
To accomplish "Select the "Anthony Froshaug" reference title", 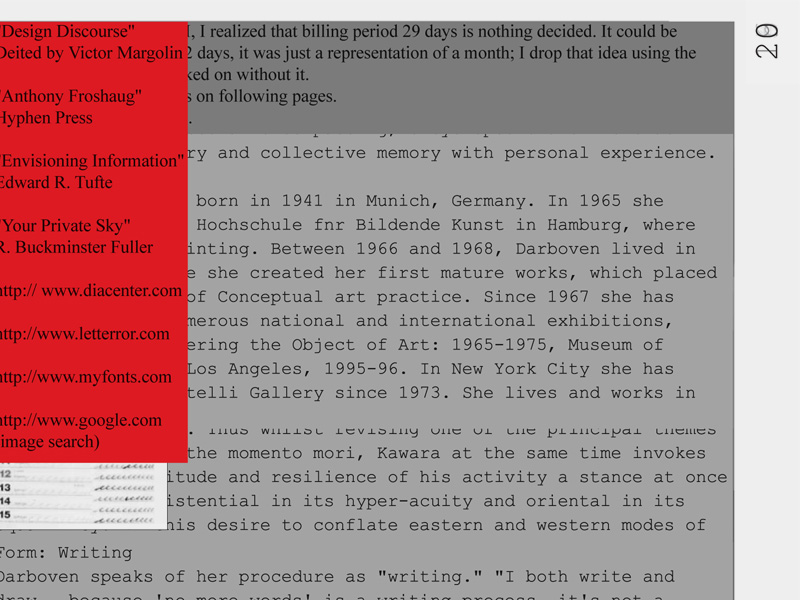I will [70, 97].
